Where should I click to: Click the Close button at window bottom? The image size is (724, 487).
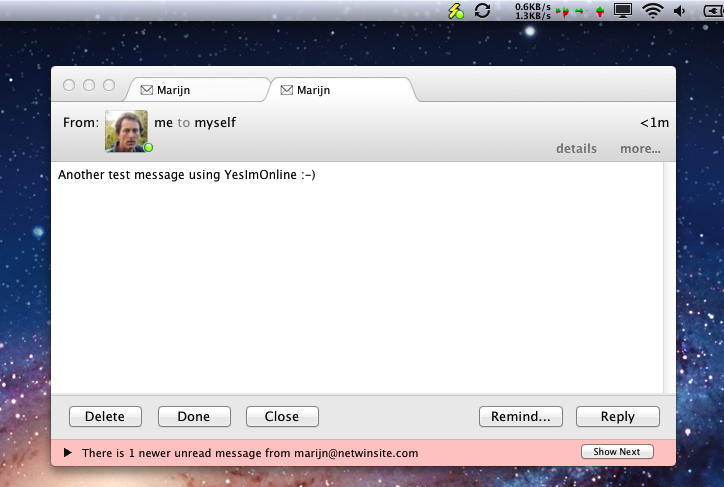[x=282, y=416]
